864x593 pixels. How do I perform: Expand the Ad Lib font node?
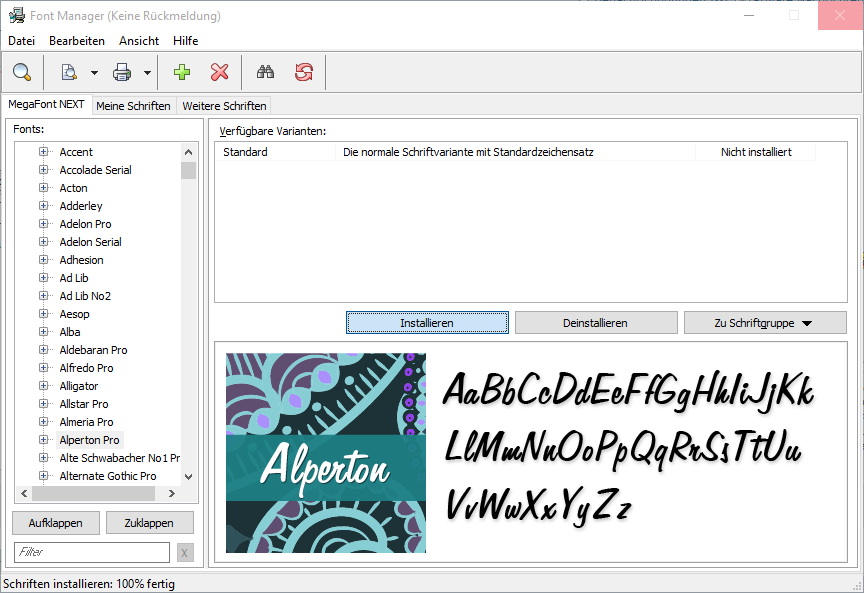(x=44, y=278)
